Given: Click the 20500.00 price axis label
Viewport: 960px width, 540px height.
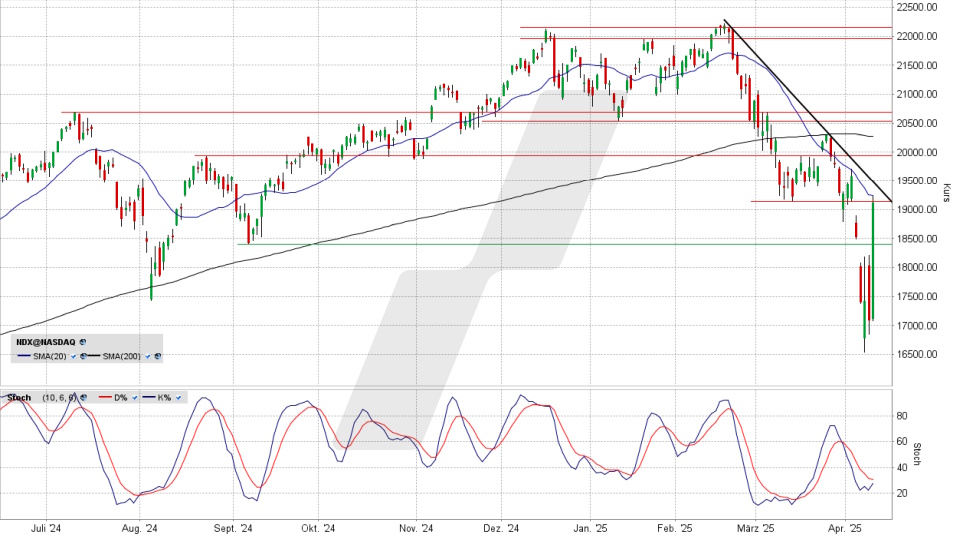Looking at the screenshot, I should 917,123.
